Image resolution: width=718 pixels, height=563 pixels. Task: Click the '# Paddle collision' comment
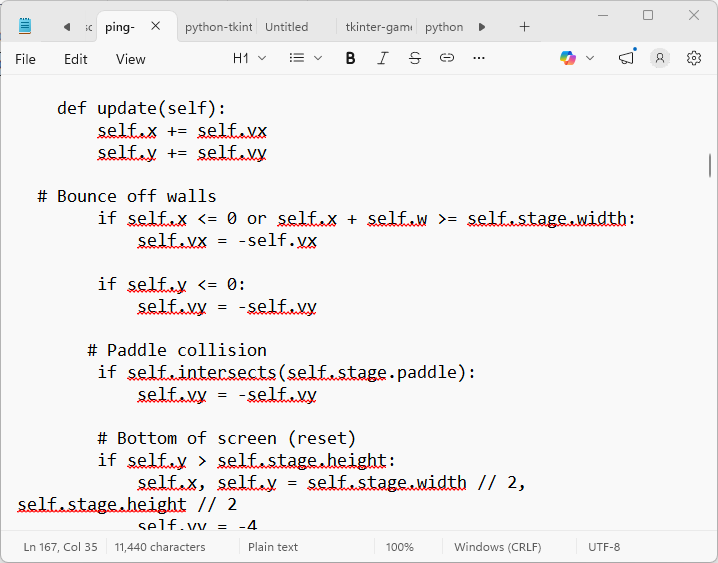(x=177, y=350)
